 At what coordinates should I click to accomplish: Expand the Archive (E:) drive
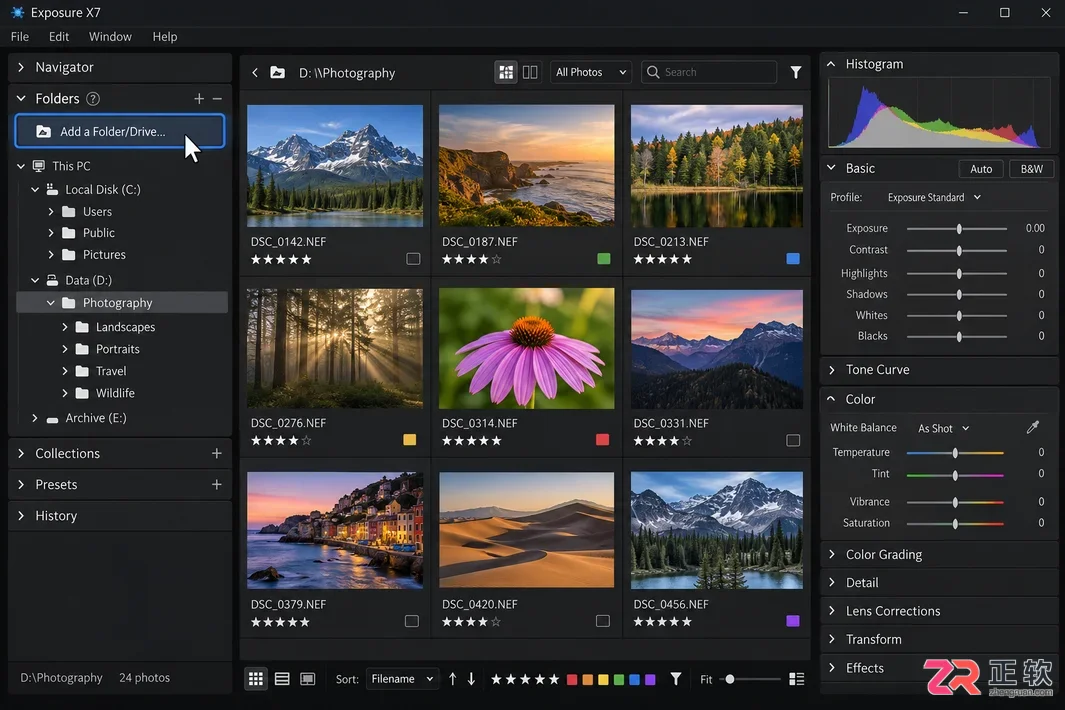(x=35, y=418)
